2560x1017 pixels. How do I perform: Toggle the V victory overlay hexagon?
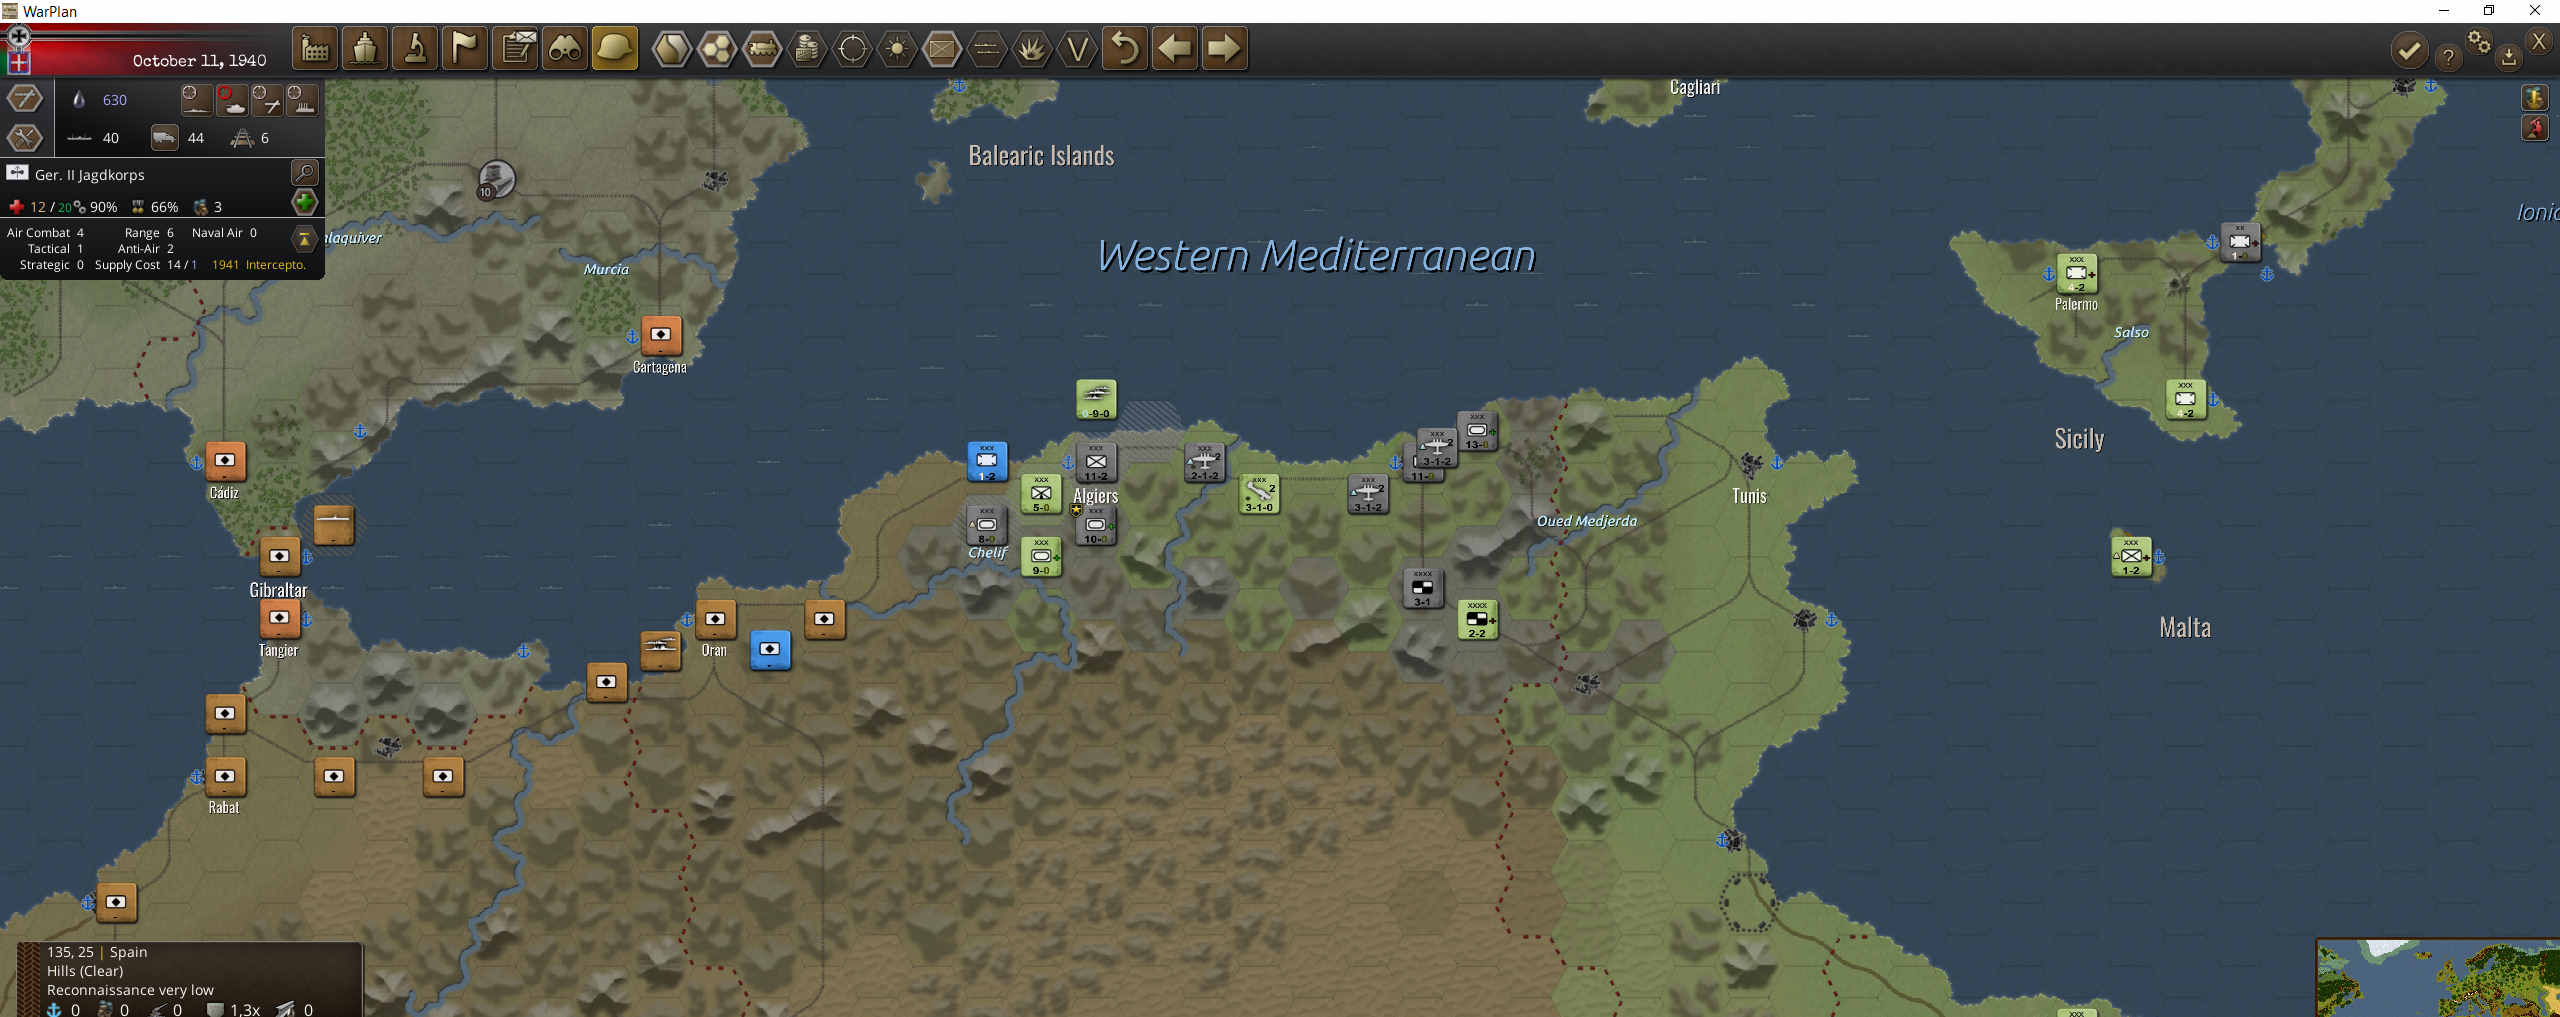click(1077, 48)
